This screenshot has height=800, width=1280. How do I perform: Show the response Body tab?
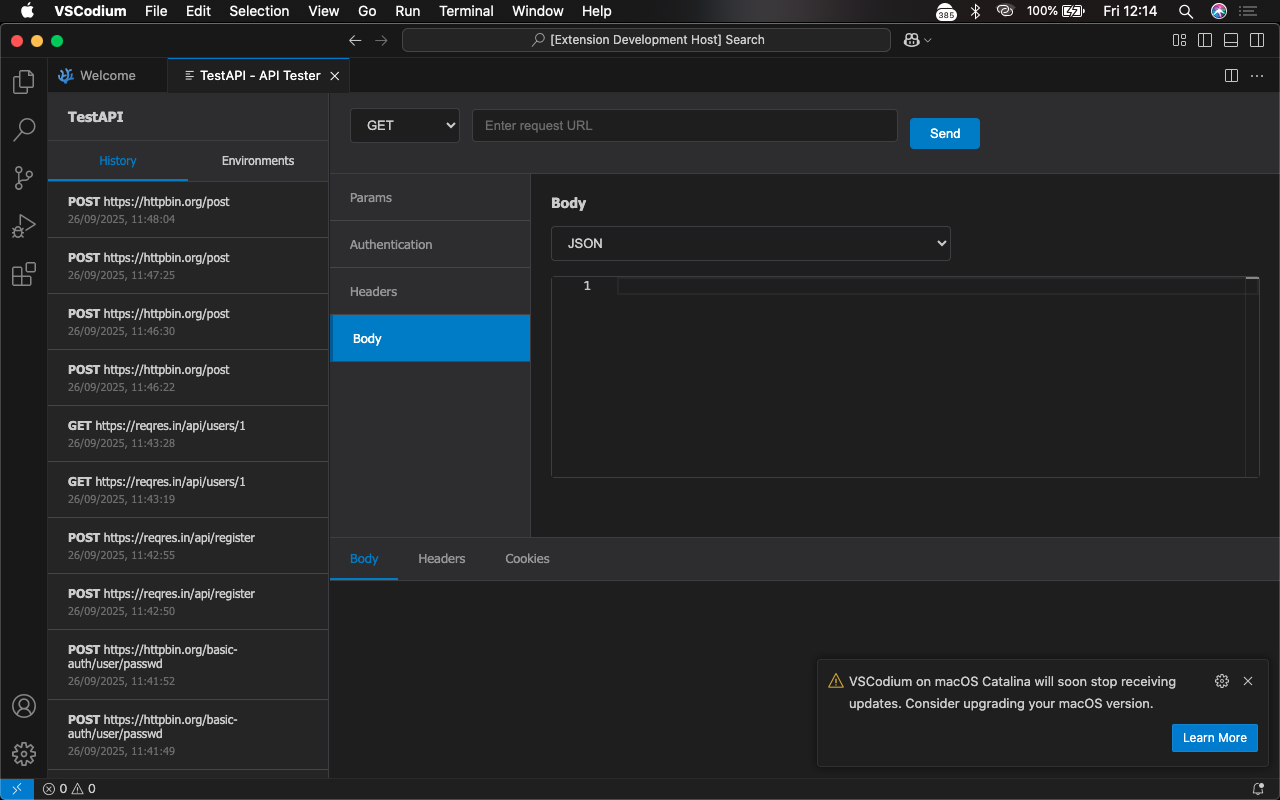click(x=364, y=558)
